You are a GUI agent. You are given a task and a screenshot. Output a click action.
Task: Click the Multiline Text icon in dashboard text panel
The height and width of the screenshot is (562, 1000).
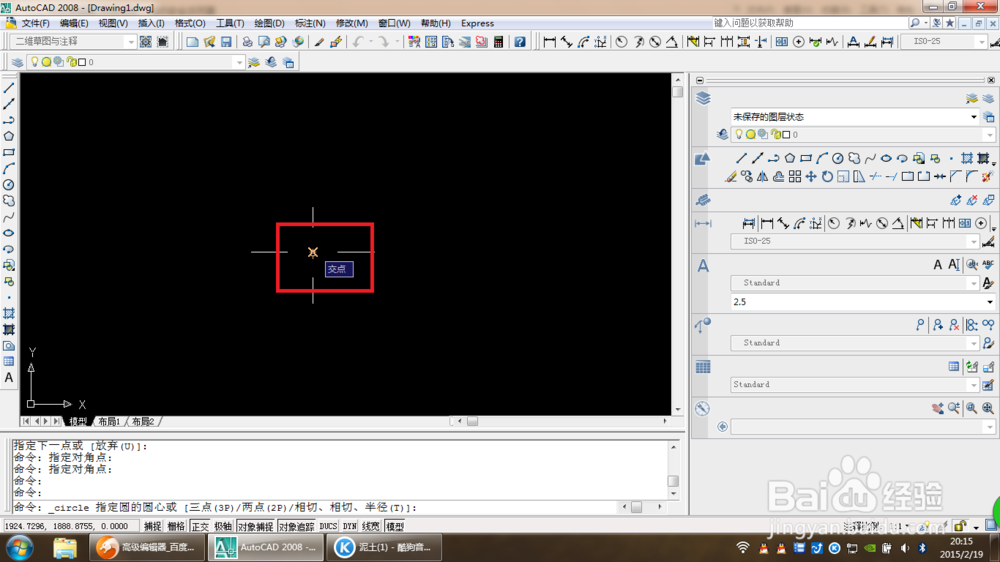pos(938,265)
